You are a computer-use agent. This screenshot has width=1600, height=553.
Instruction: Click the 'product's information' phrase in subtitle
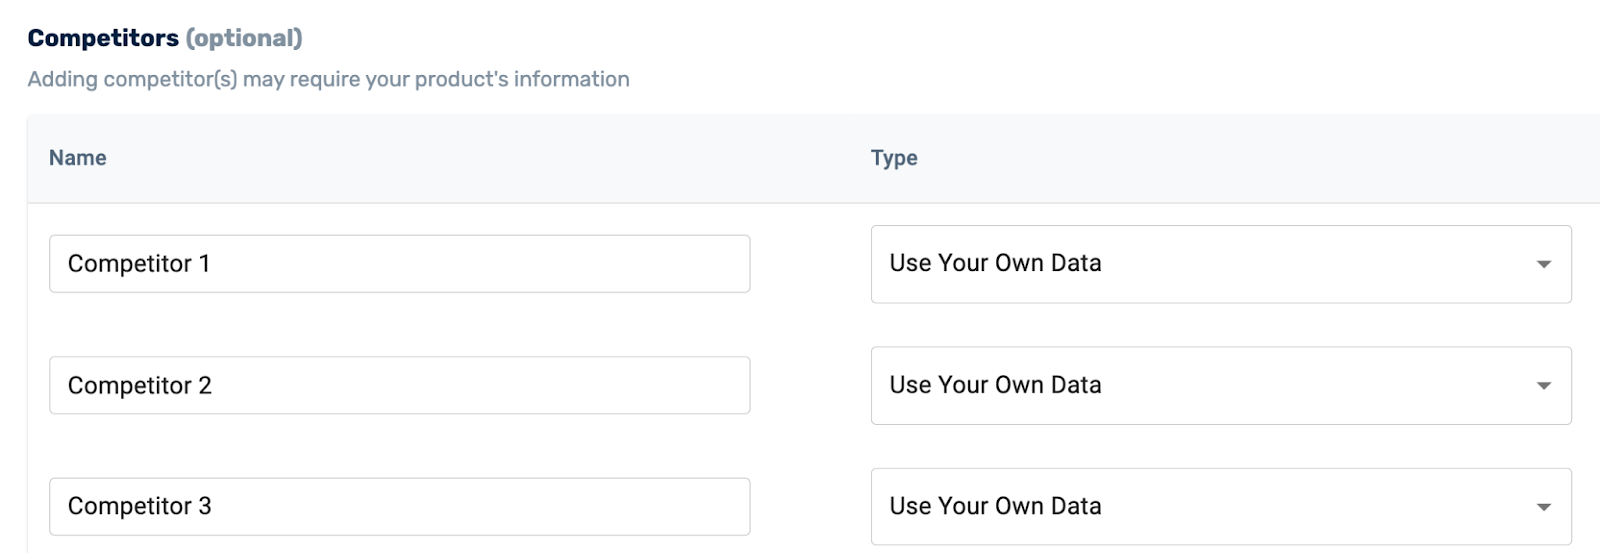click(x=522, y=79)
